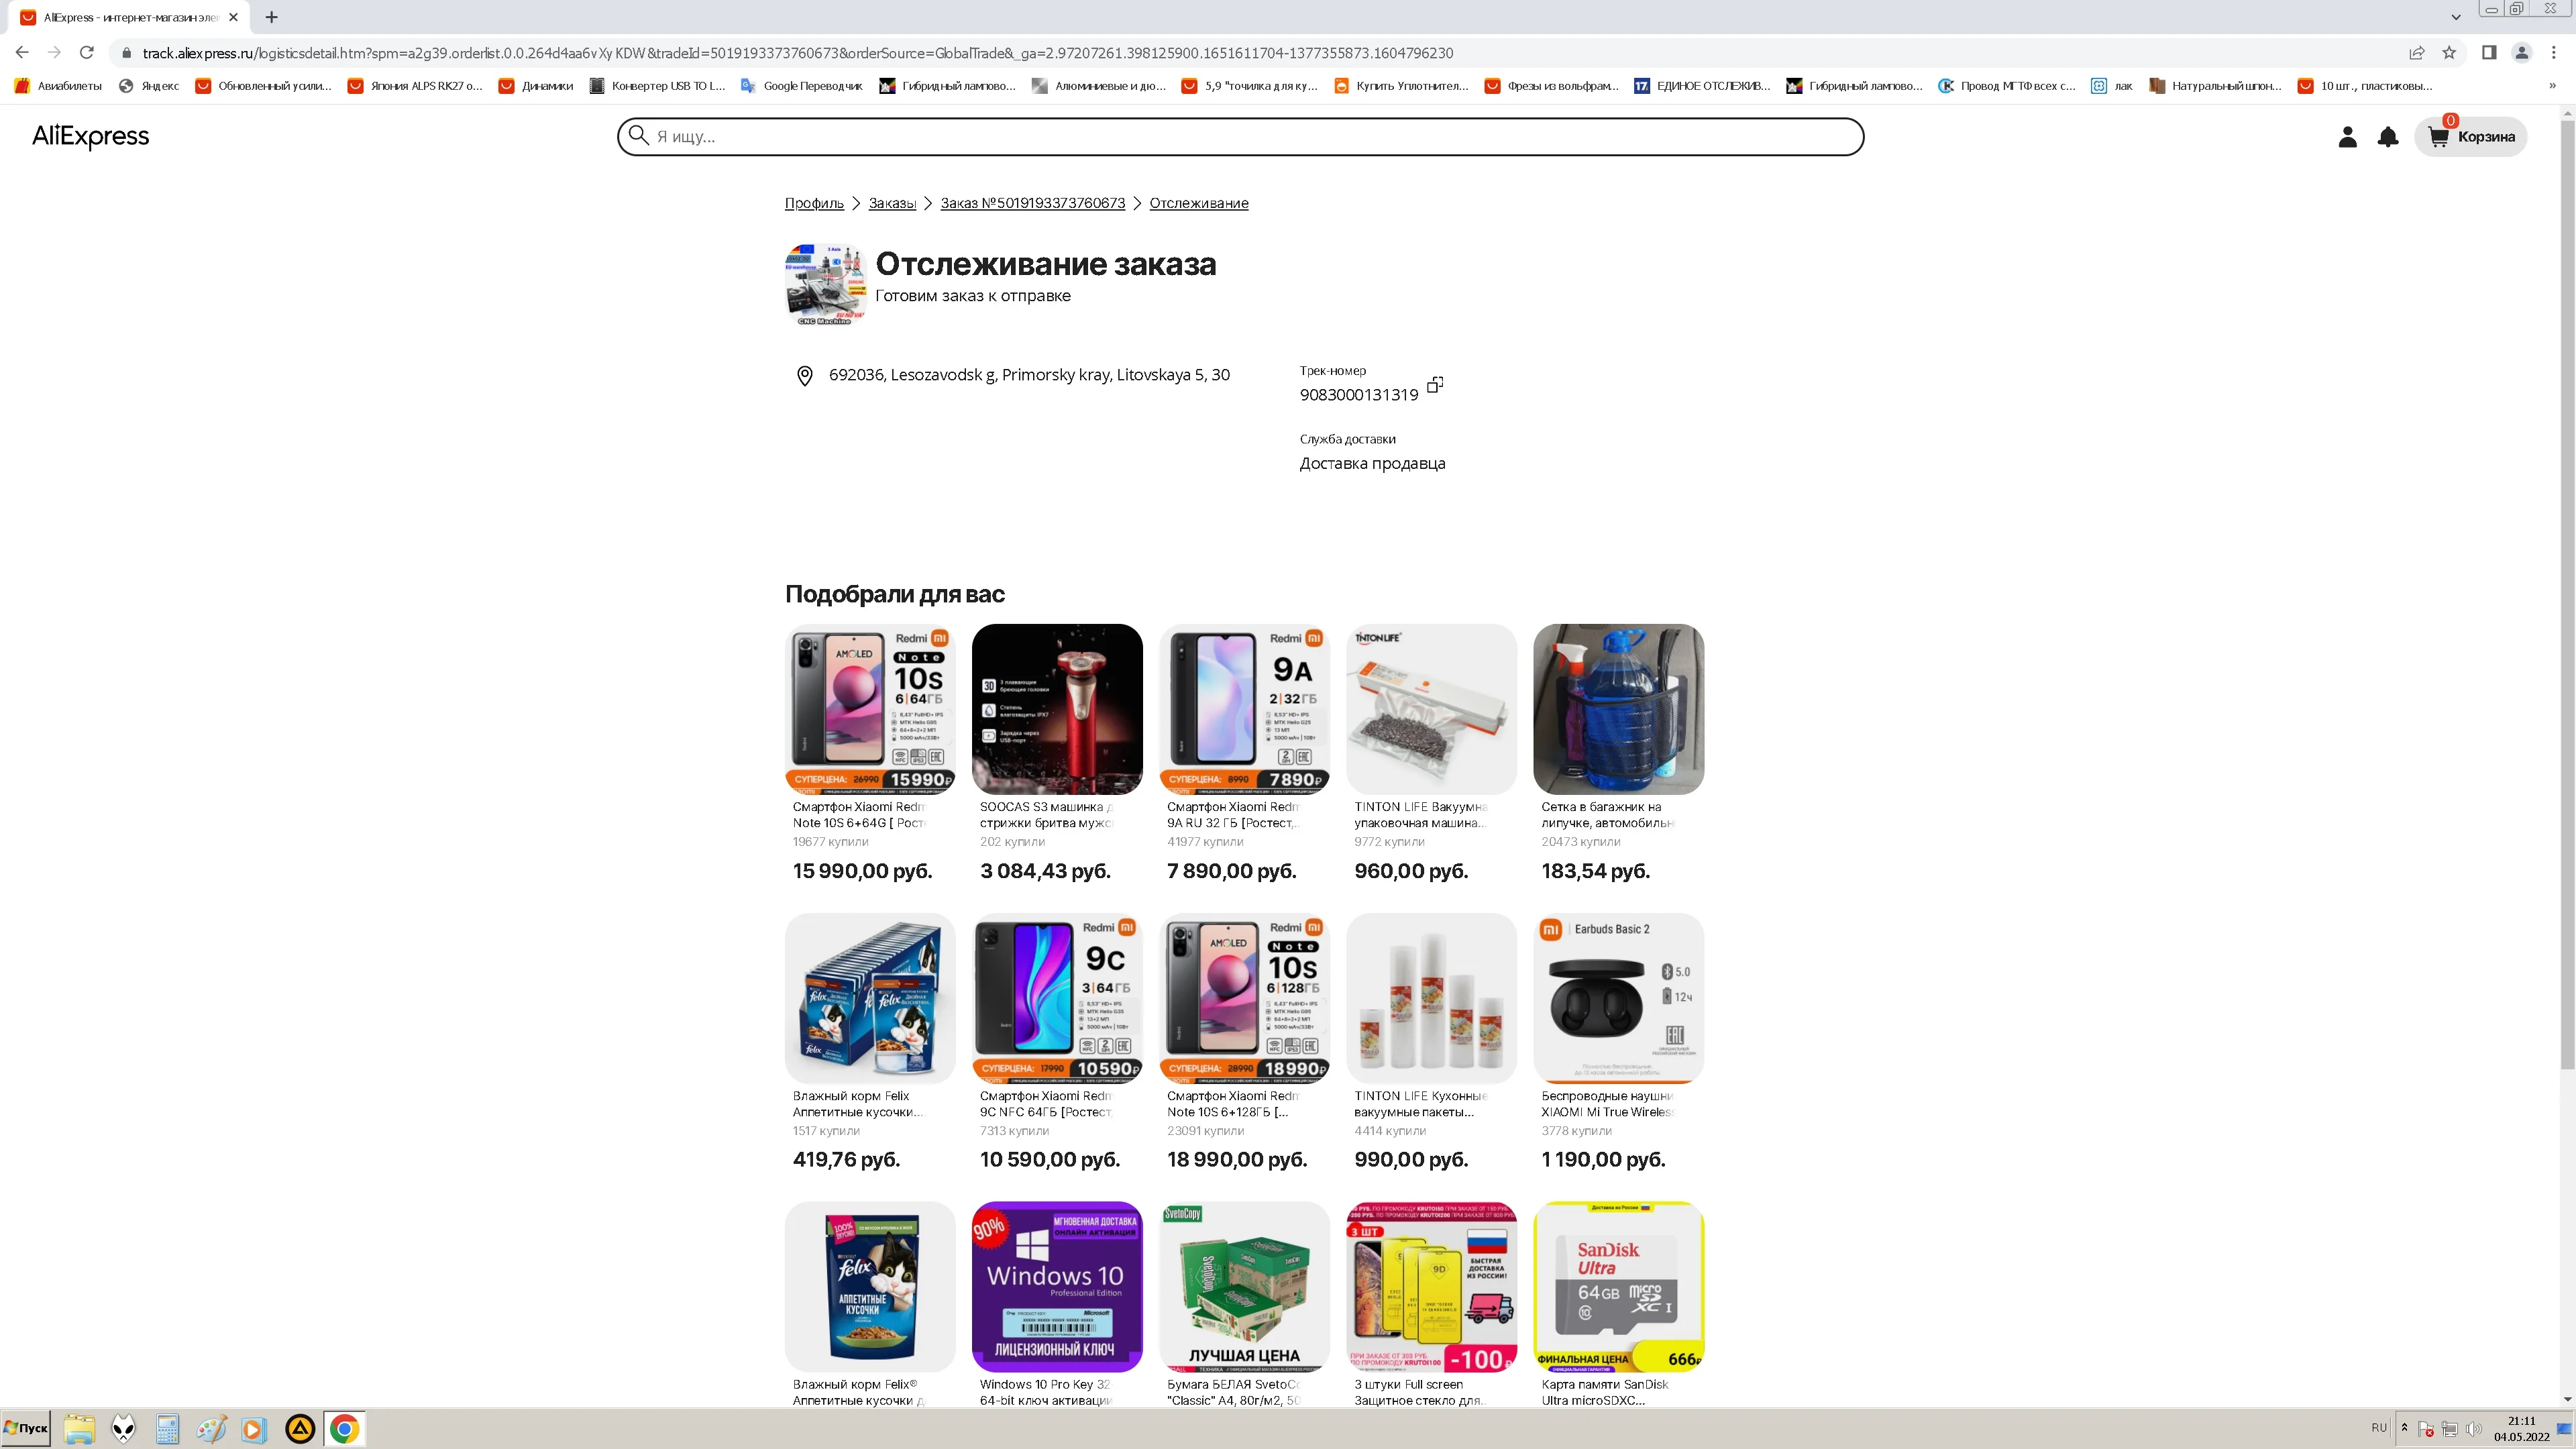Open notifications bell icon
This screenshot has width=2576, height=1449.
[2388, 137]
